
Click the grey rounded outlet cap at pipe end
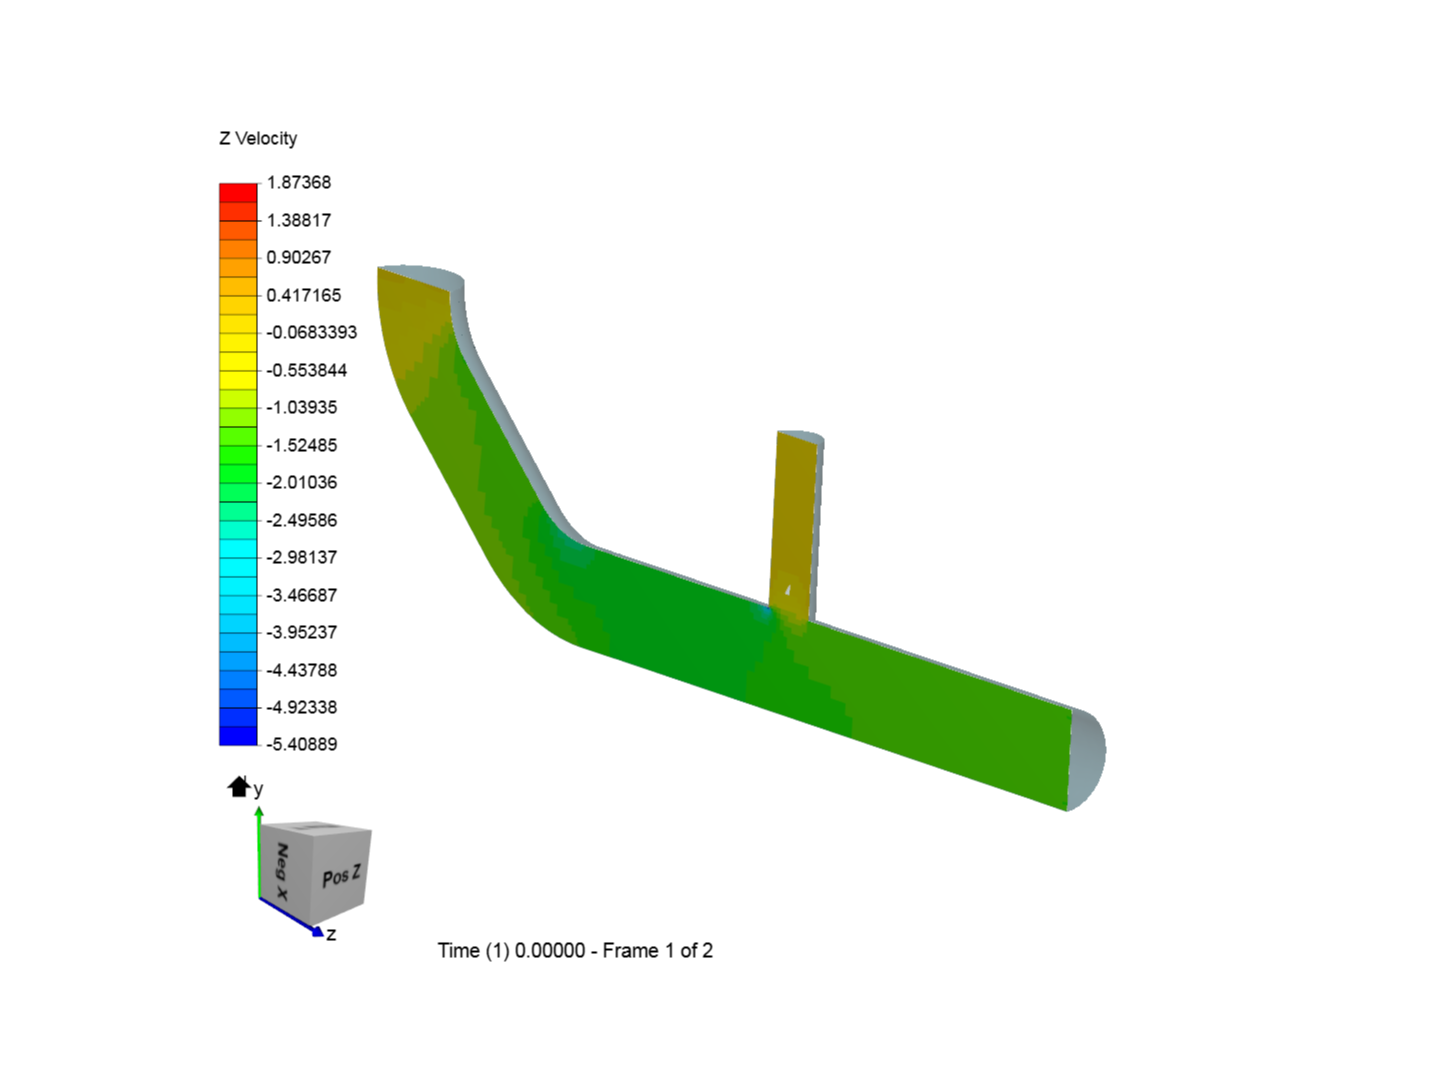(1088, 758)
